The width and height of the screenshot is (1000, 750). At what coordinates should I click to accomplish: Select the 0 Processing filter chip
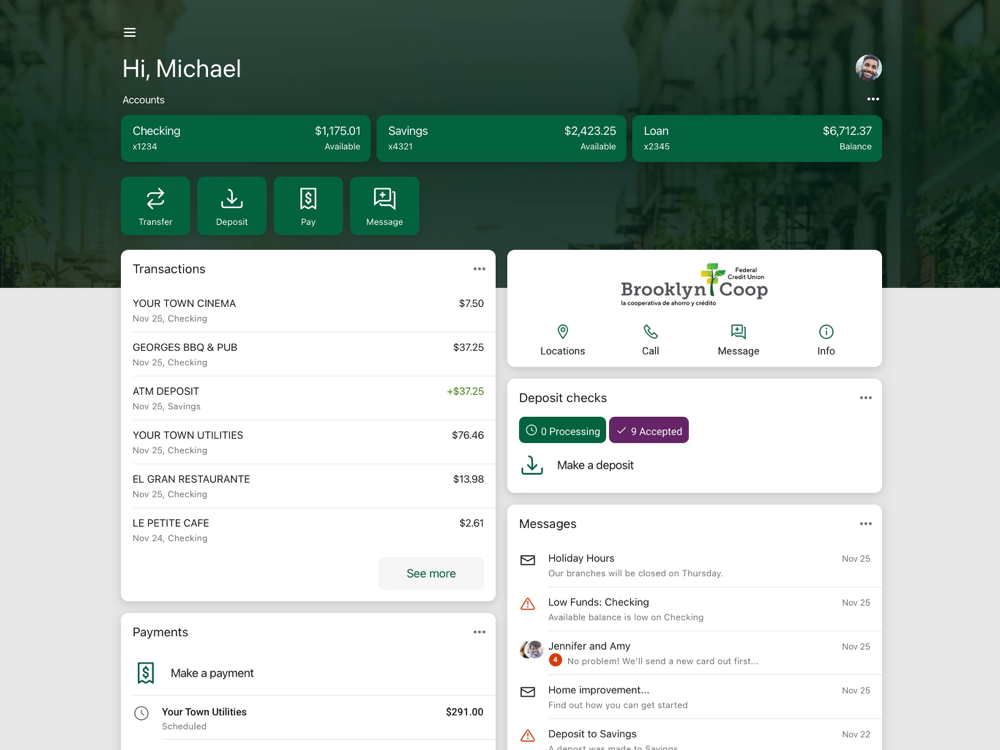[x=562, y=430]
